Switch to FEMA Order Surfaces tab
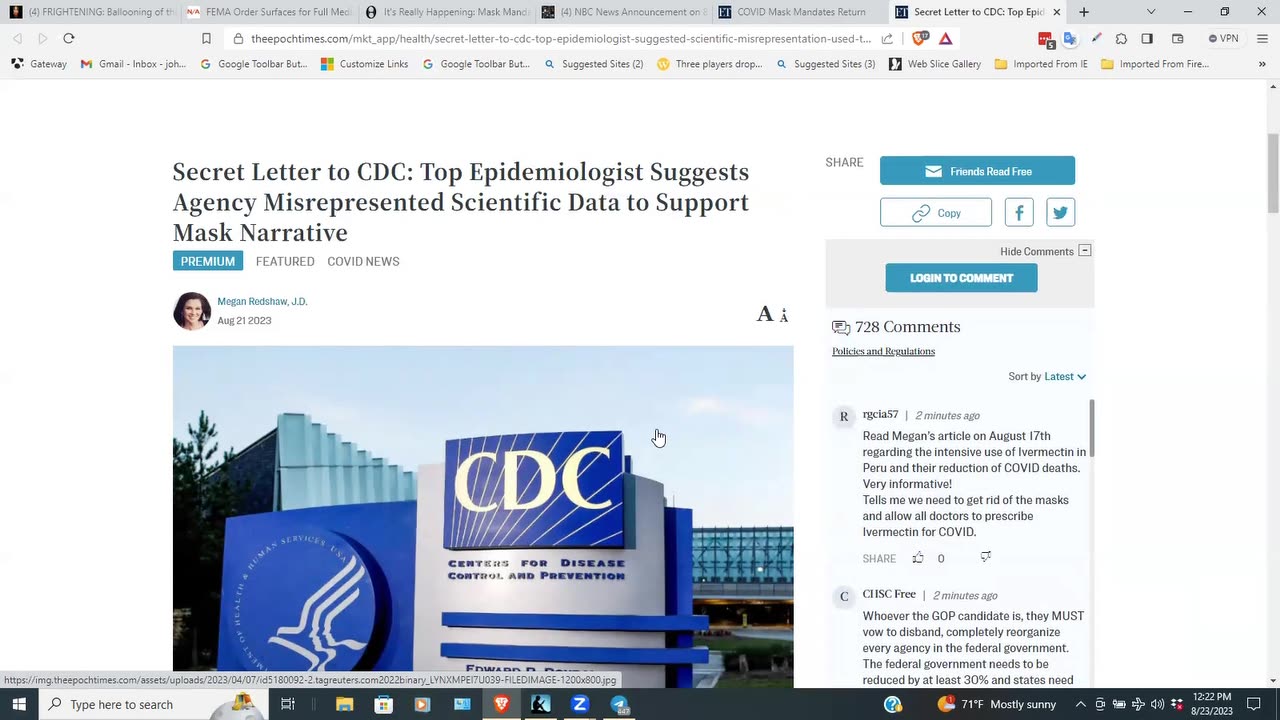 (268, 12)
